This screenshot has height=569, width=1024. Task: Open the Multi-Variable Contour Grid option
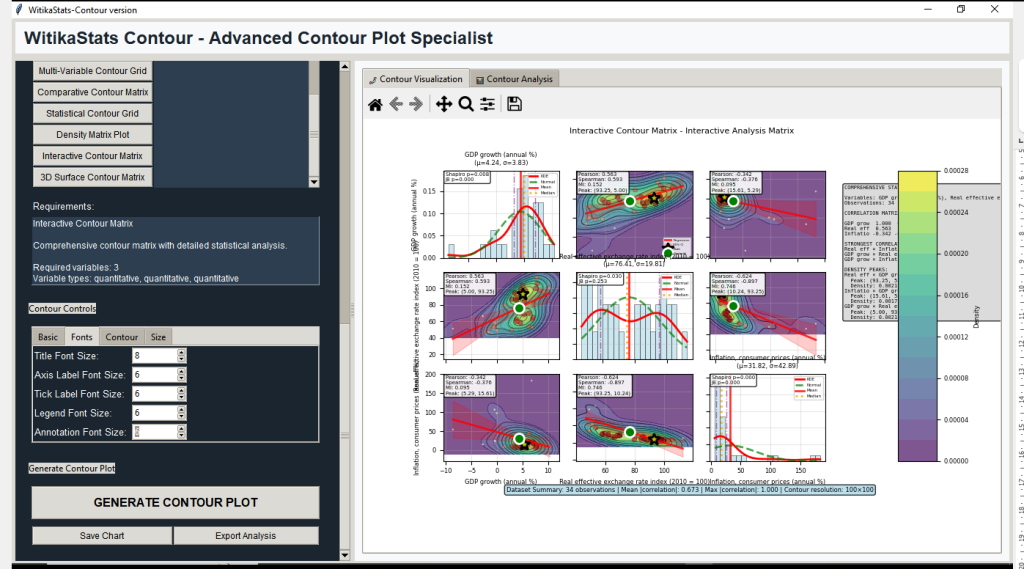pos(93,71)
